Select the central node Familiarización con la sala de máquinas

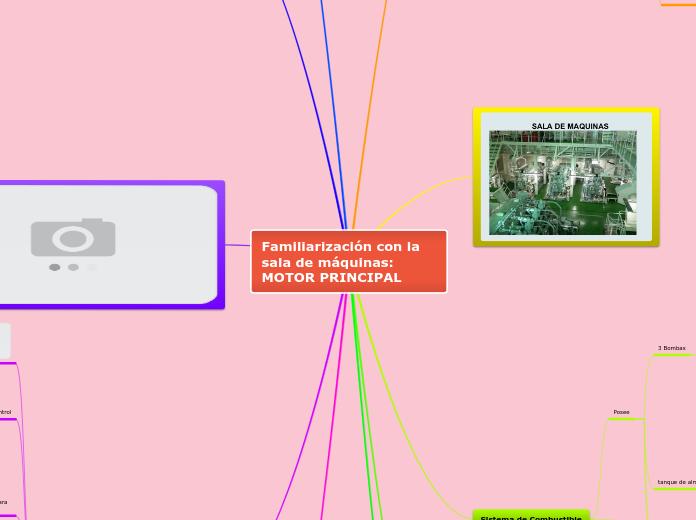click(349, 262)
